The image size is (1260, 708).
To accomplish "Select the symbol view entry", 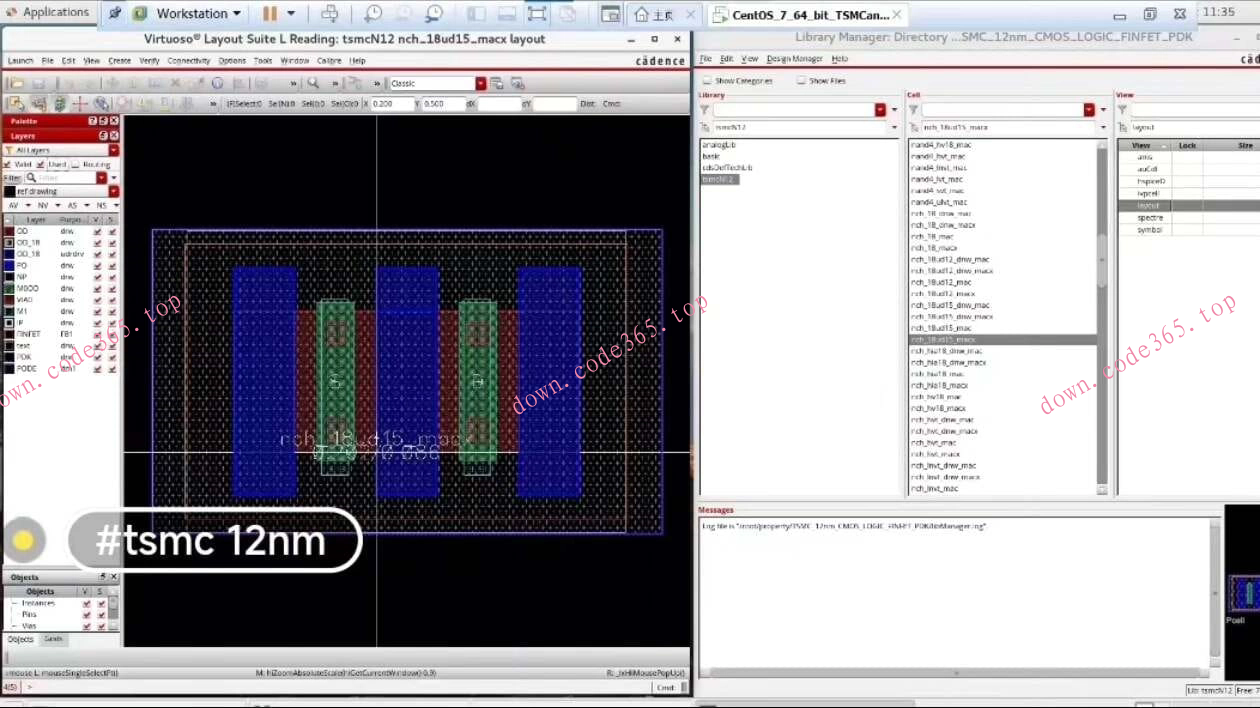I will point(1150,230).
